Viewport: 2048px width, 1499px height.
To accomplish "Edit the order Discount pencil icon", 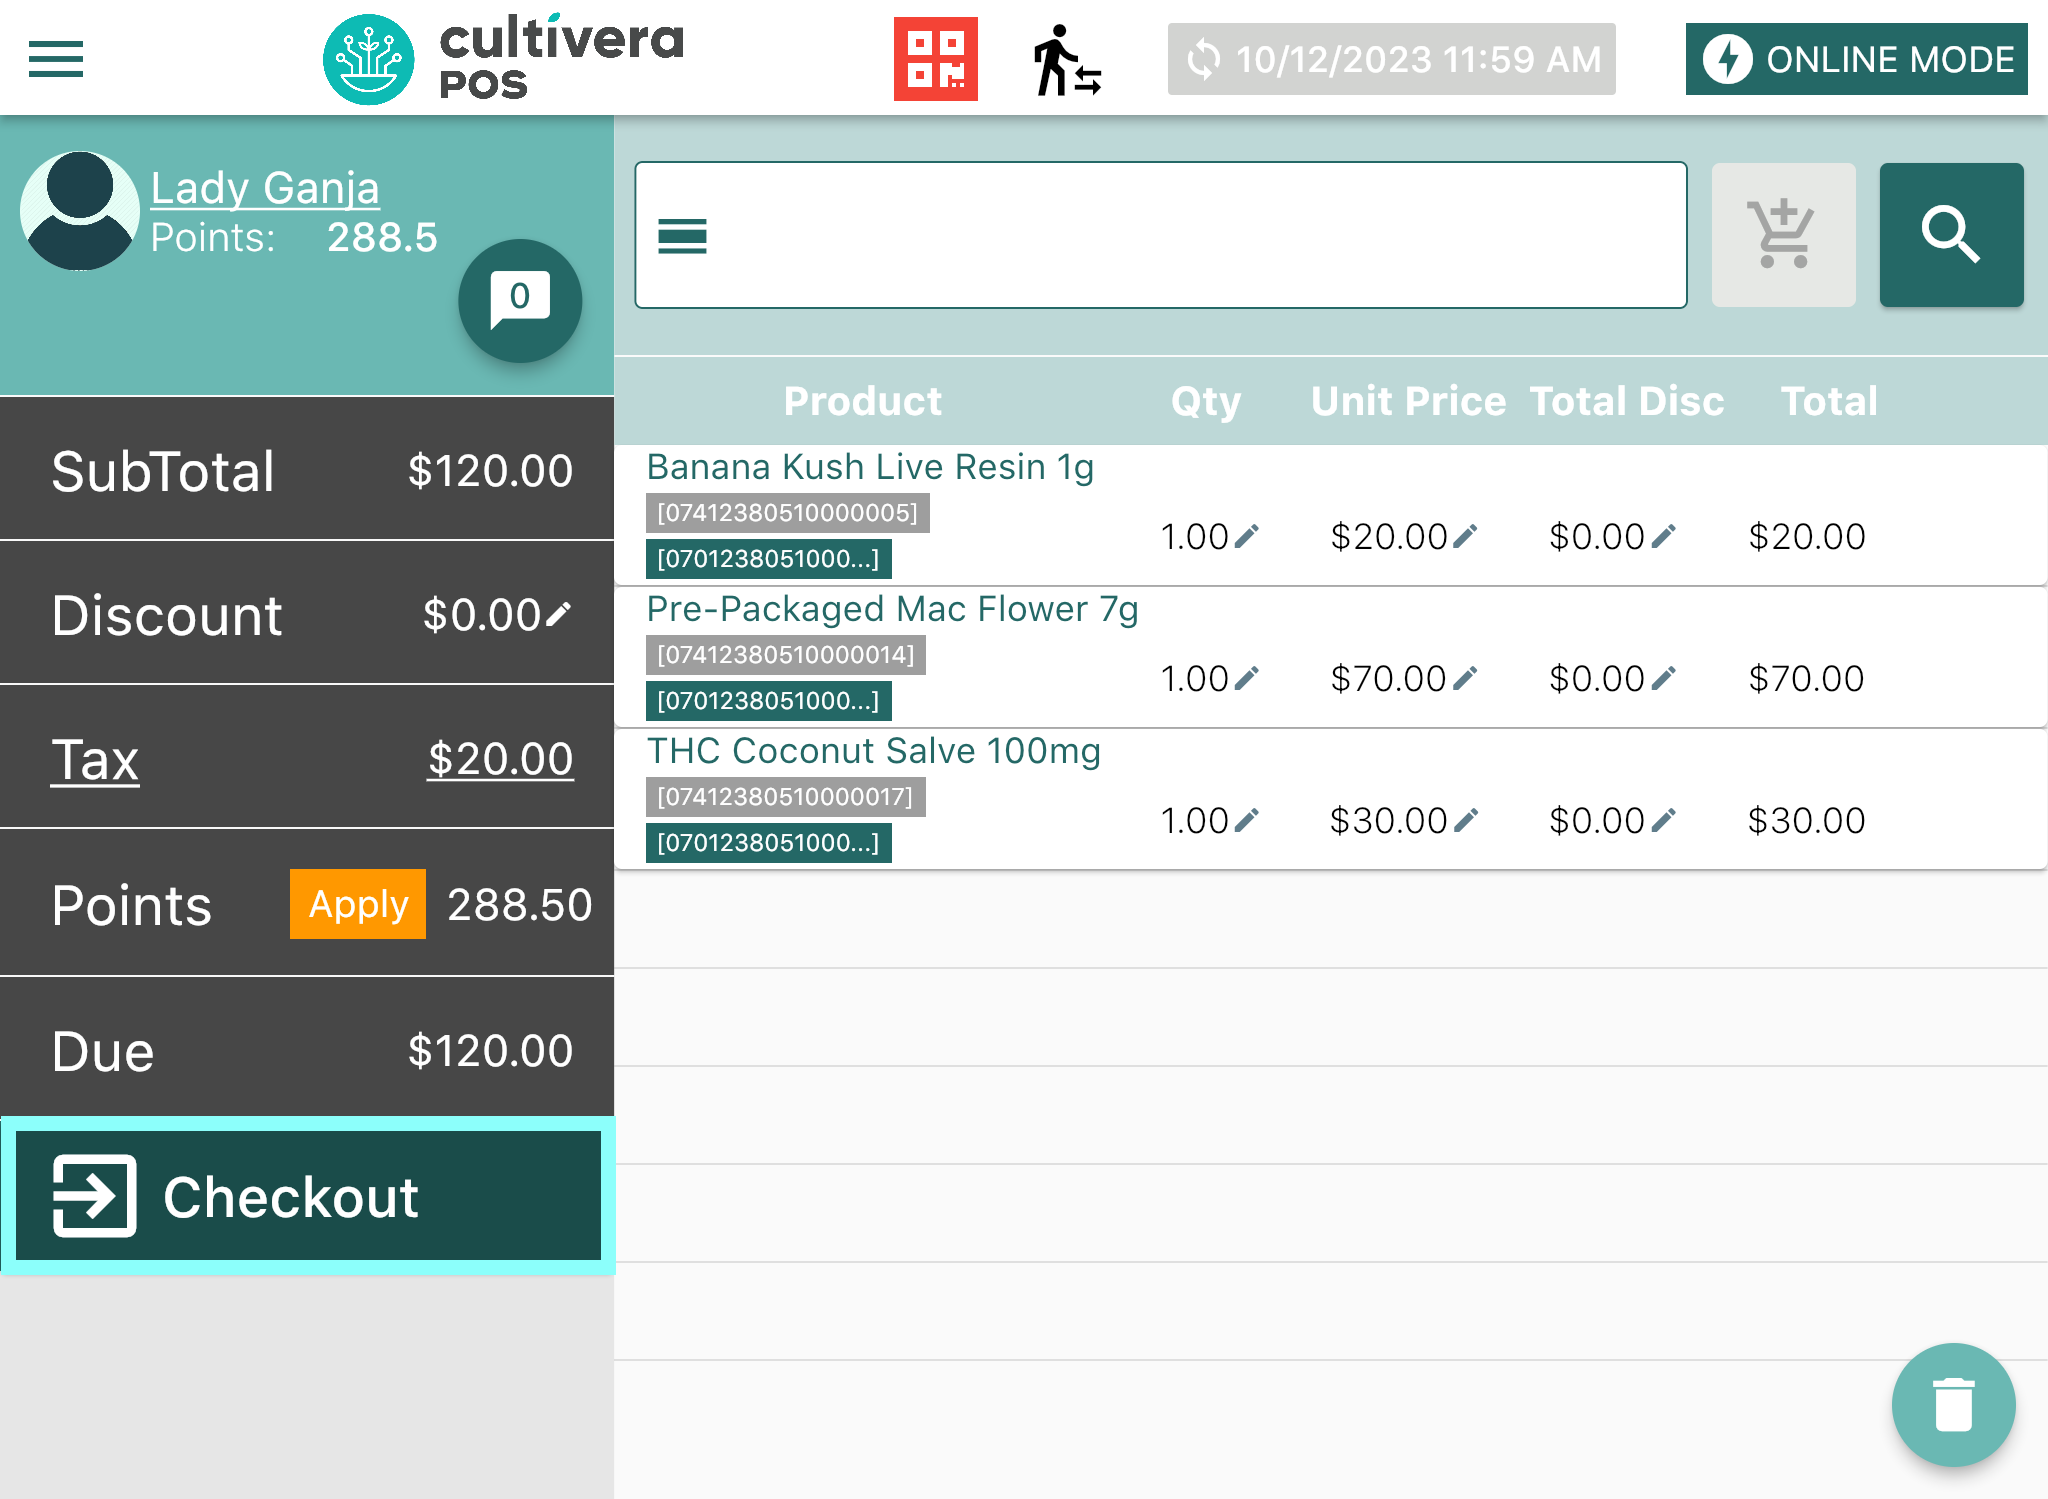I will tap(559, 613).
